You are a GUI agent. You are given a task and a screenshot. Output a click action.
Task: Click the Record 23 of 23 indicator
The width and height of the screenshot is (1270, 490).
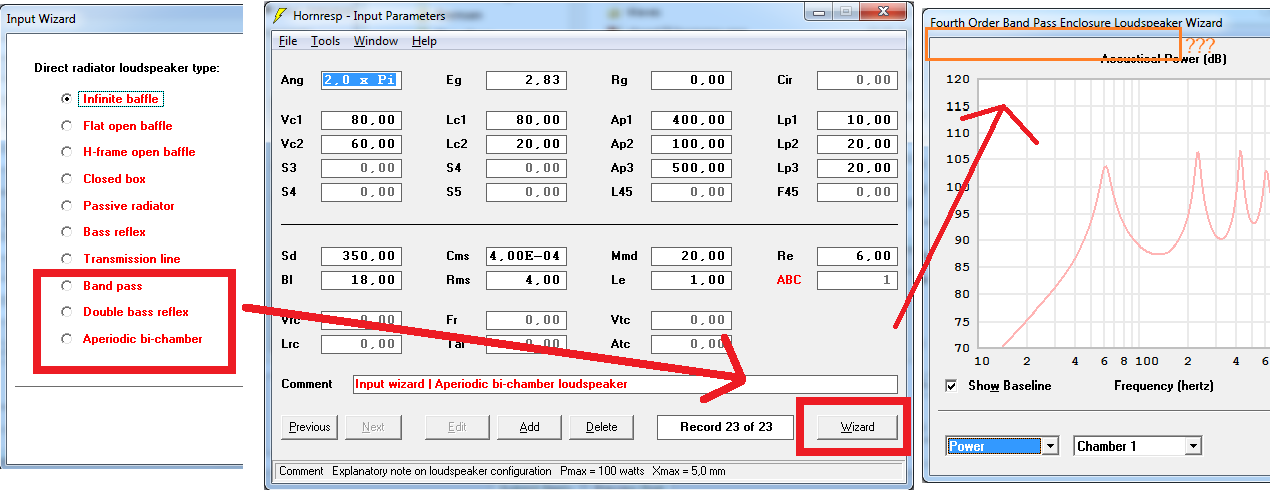(725, 427)
